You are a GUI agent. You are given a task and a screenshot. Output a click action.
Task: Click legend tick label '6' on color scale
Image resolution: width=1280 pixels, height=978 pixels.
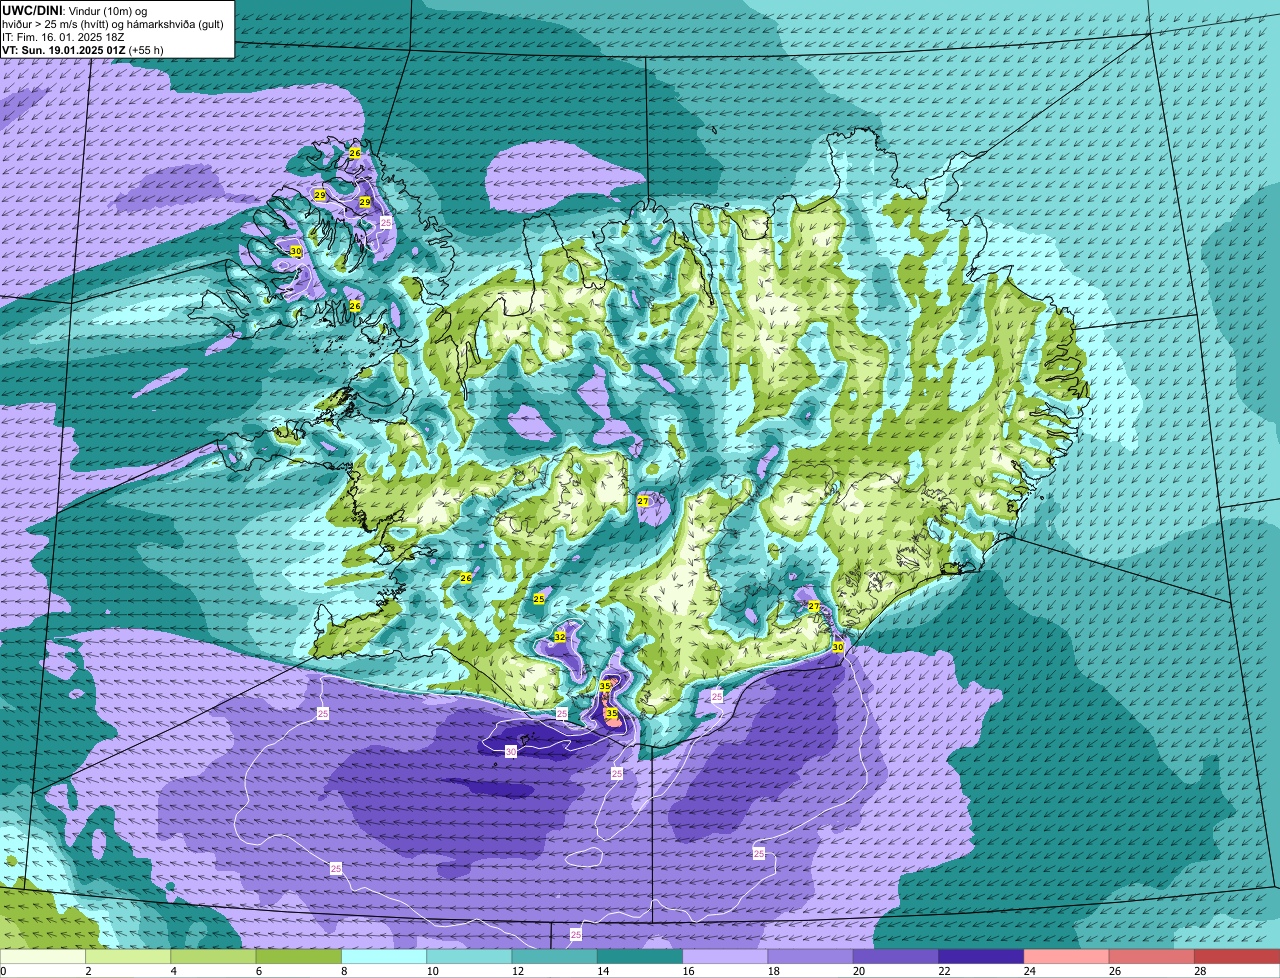pos(258,971)
